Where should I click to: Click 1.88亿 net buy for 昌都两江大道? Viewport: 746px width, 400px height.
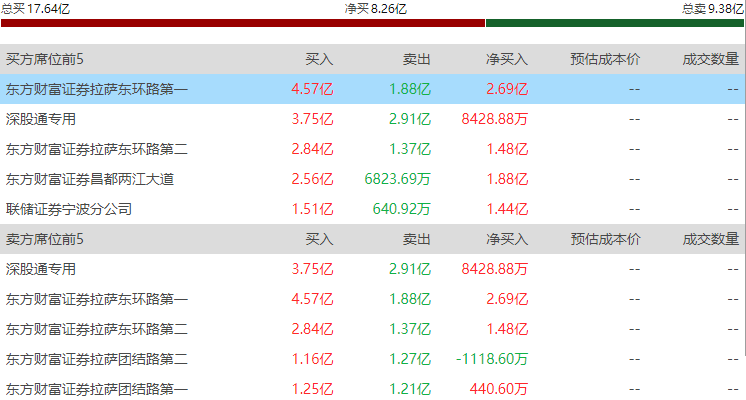point(507,179)
